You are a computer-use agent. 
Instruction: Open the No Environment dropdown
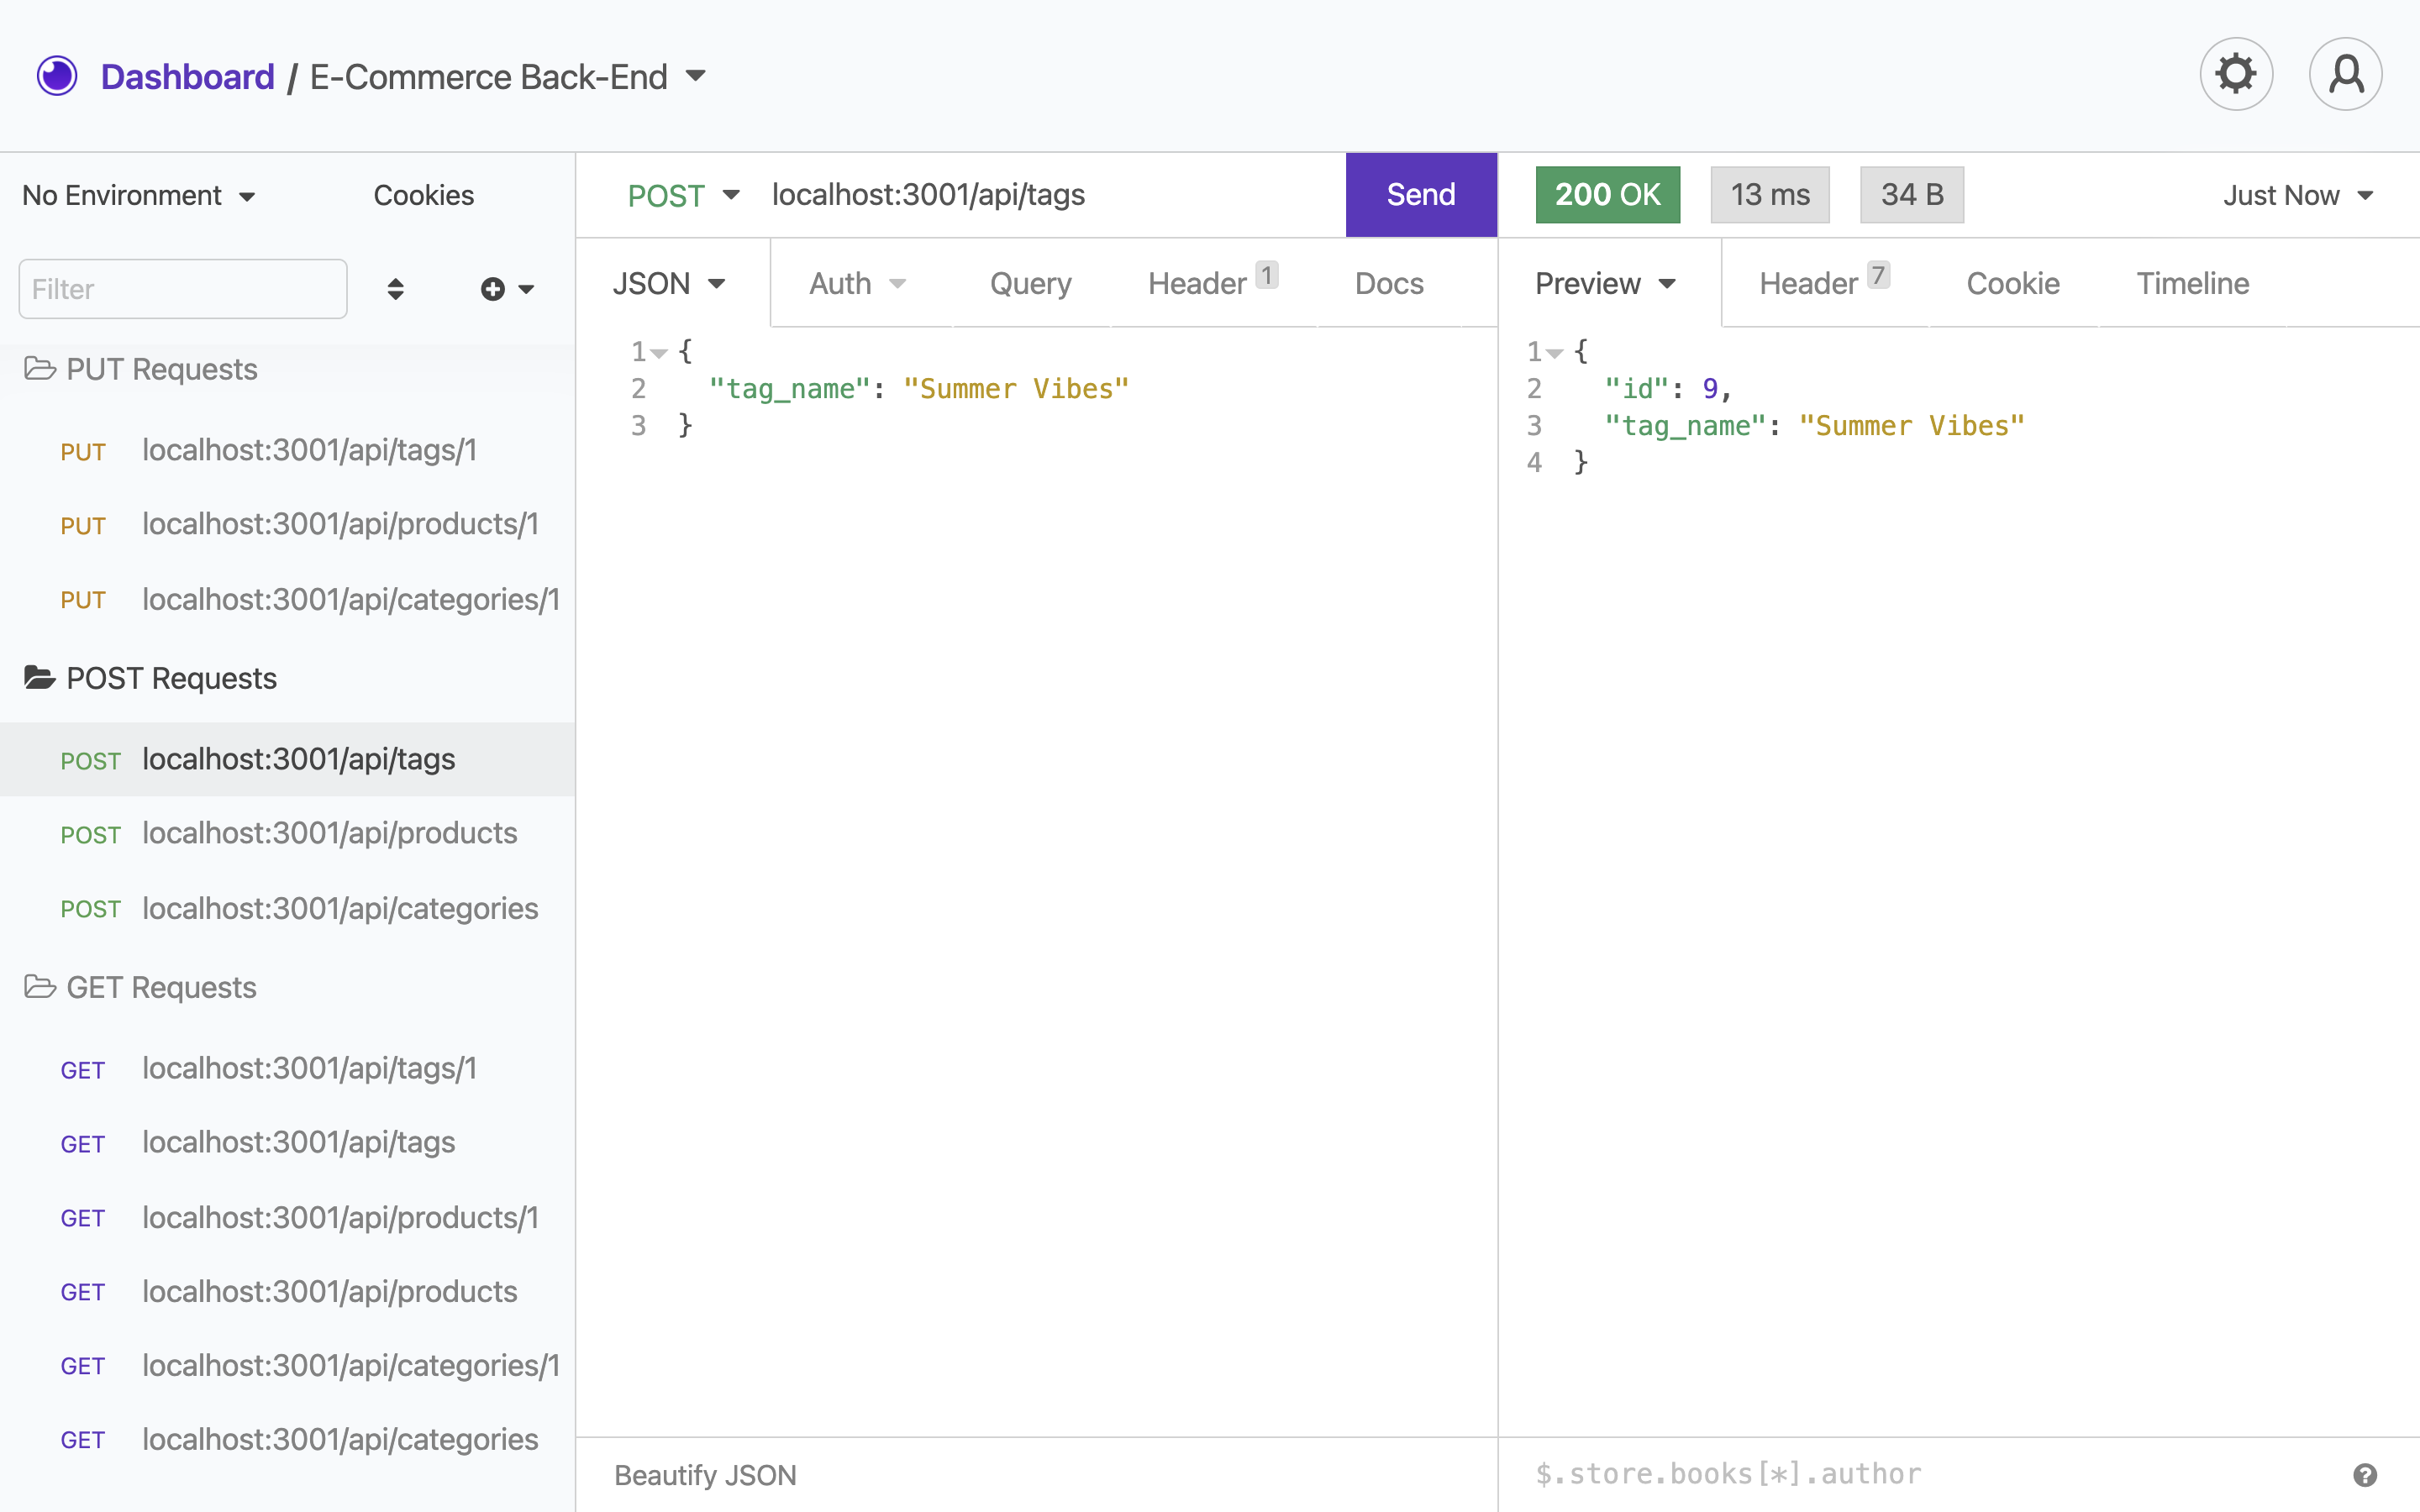(x=139, y=195)
